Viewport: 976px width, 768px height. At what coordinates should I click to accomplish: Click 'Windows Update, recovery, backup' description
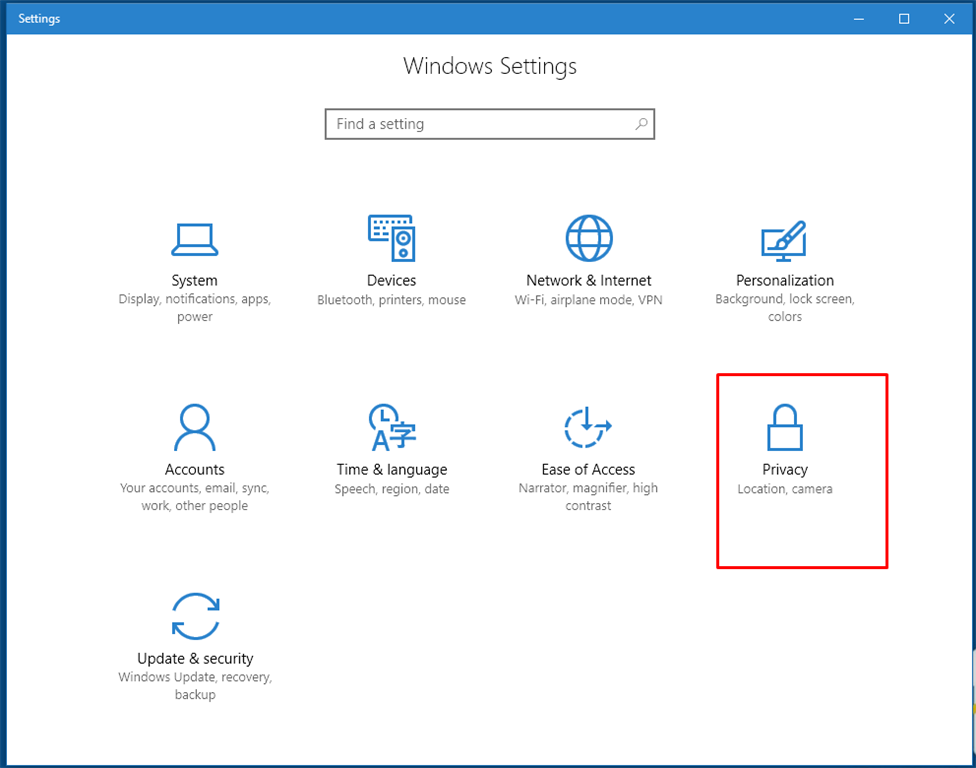click(195, 685)
